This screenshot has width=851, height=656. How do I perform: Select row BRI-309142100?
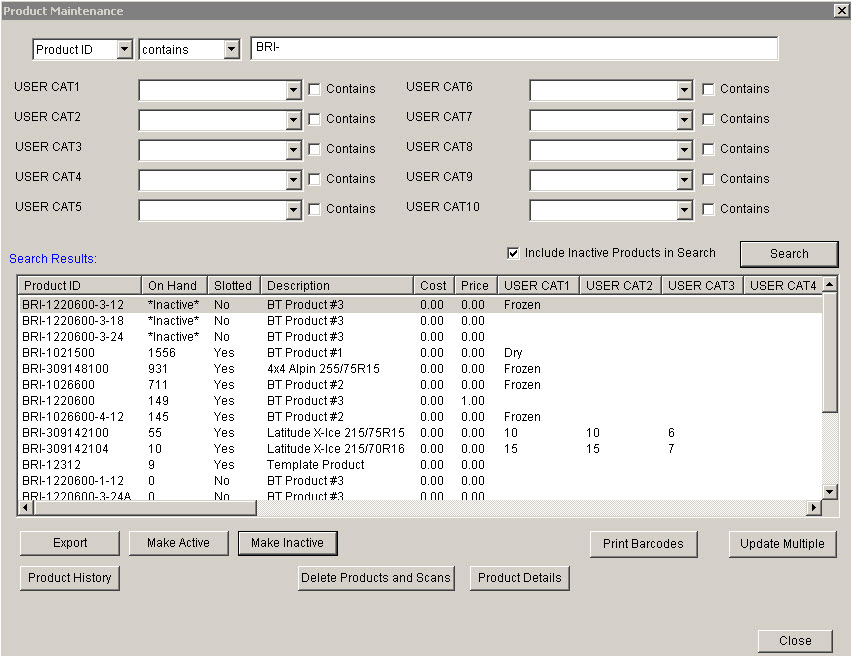tap(421, 433)
